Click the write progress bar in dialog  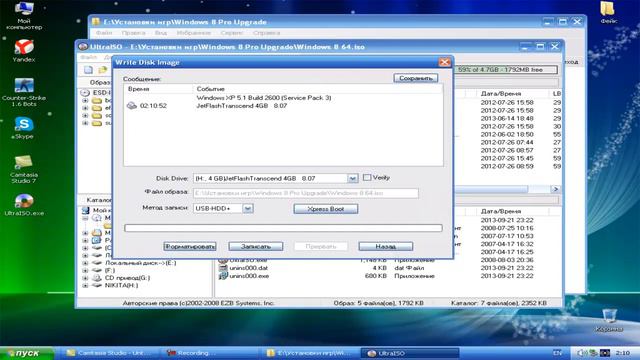tap(283, 228)
